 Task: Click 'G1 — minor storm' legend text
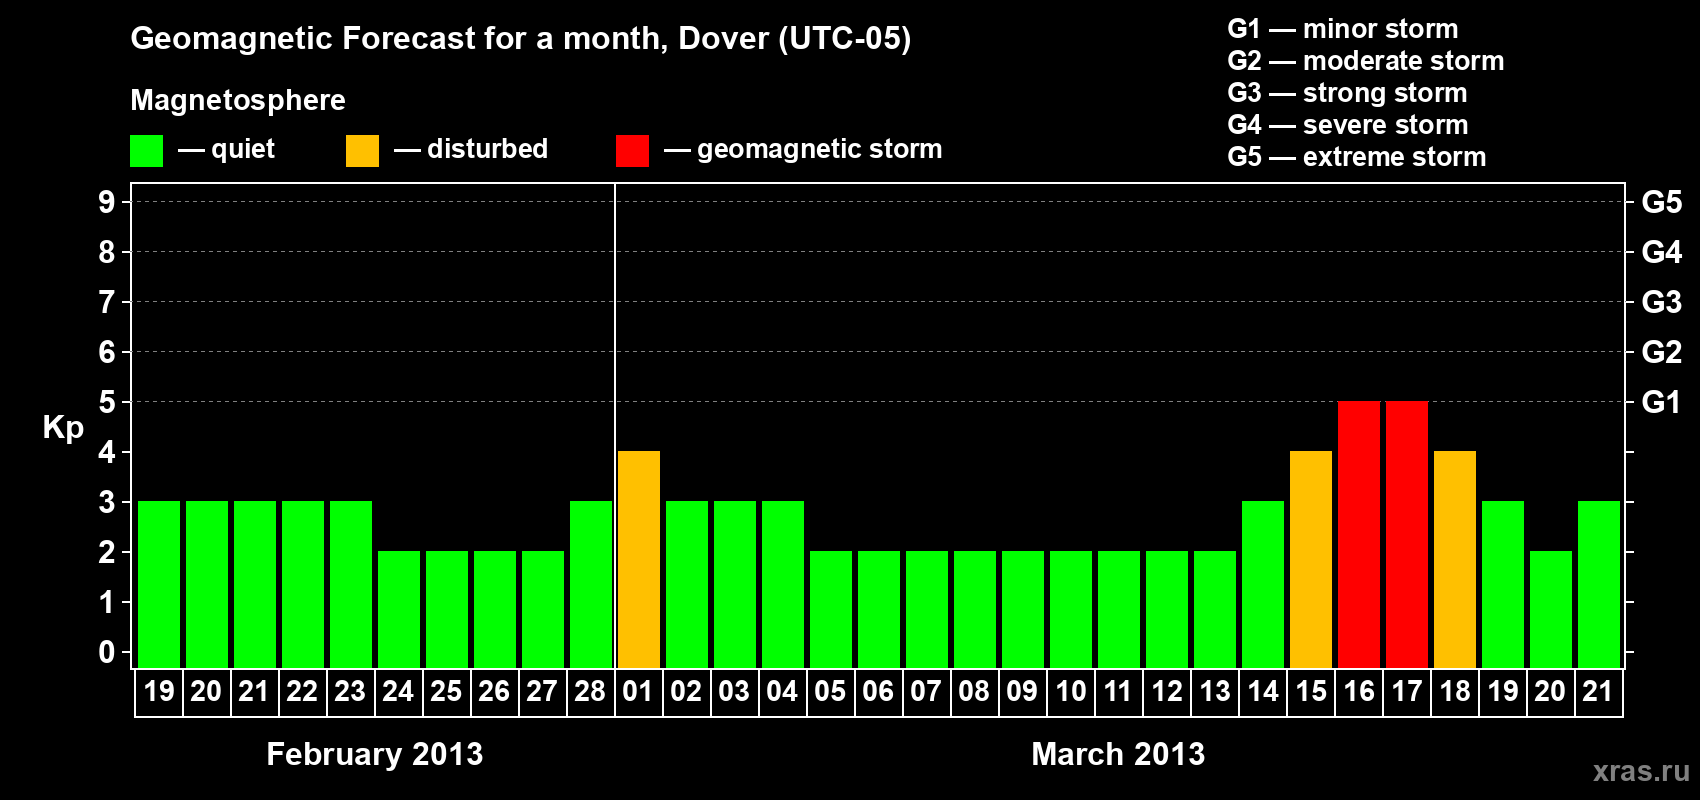tap(1343, 29)
